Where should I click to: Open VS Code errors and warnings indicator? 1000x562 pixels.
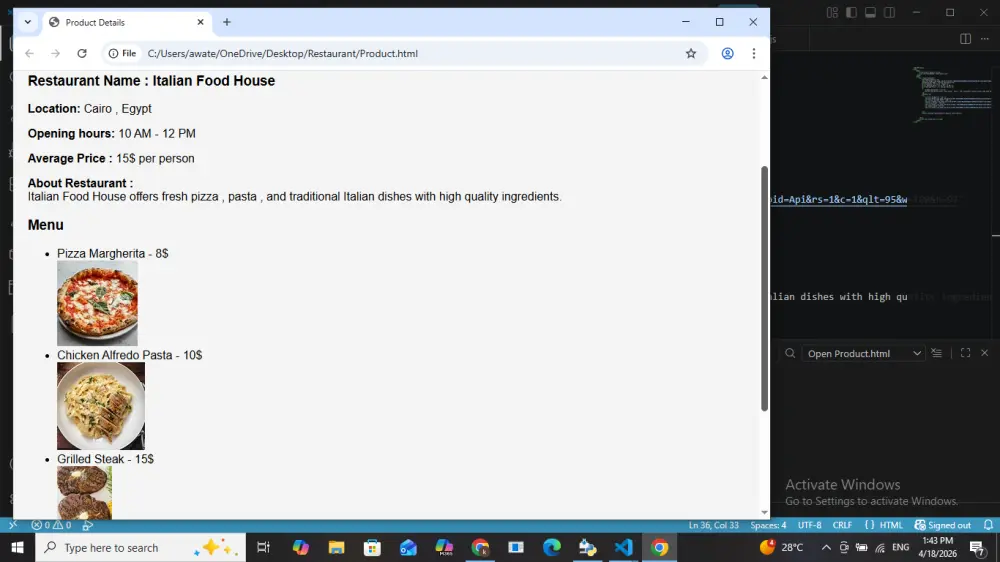[51, 525]
